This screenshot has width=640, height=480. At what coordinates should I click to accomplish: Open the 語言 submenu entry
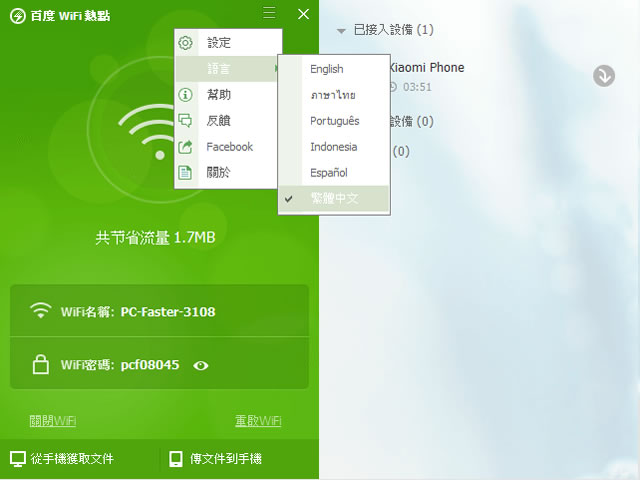(x=227, y=69)
